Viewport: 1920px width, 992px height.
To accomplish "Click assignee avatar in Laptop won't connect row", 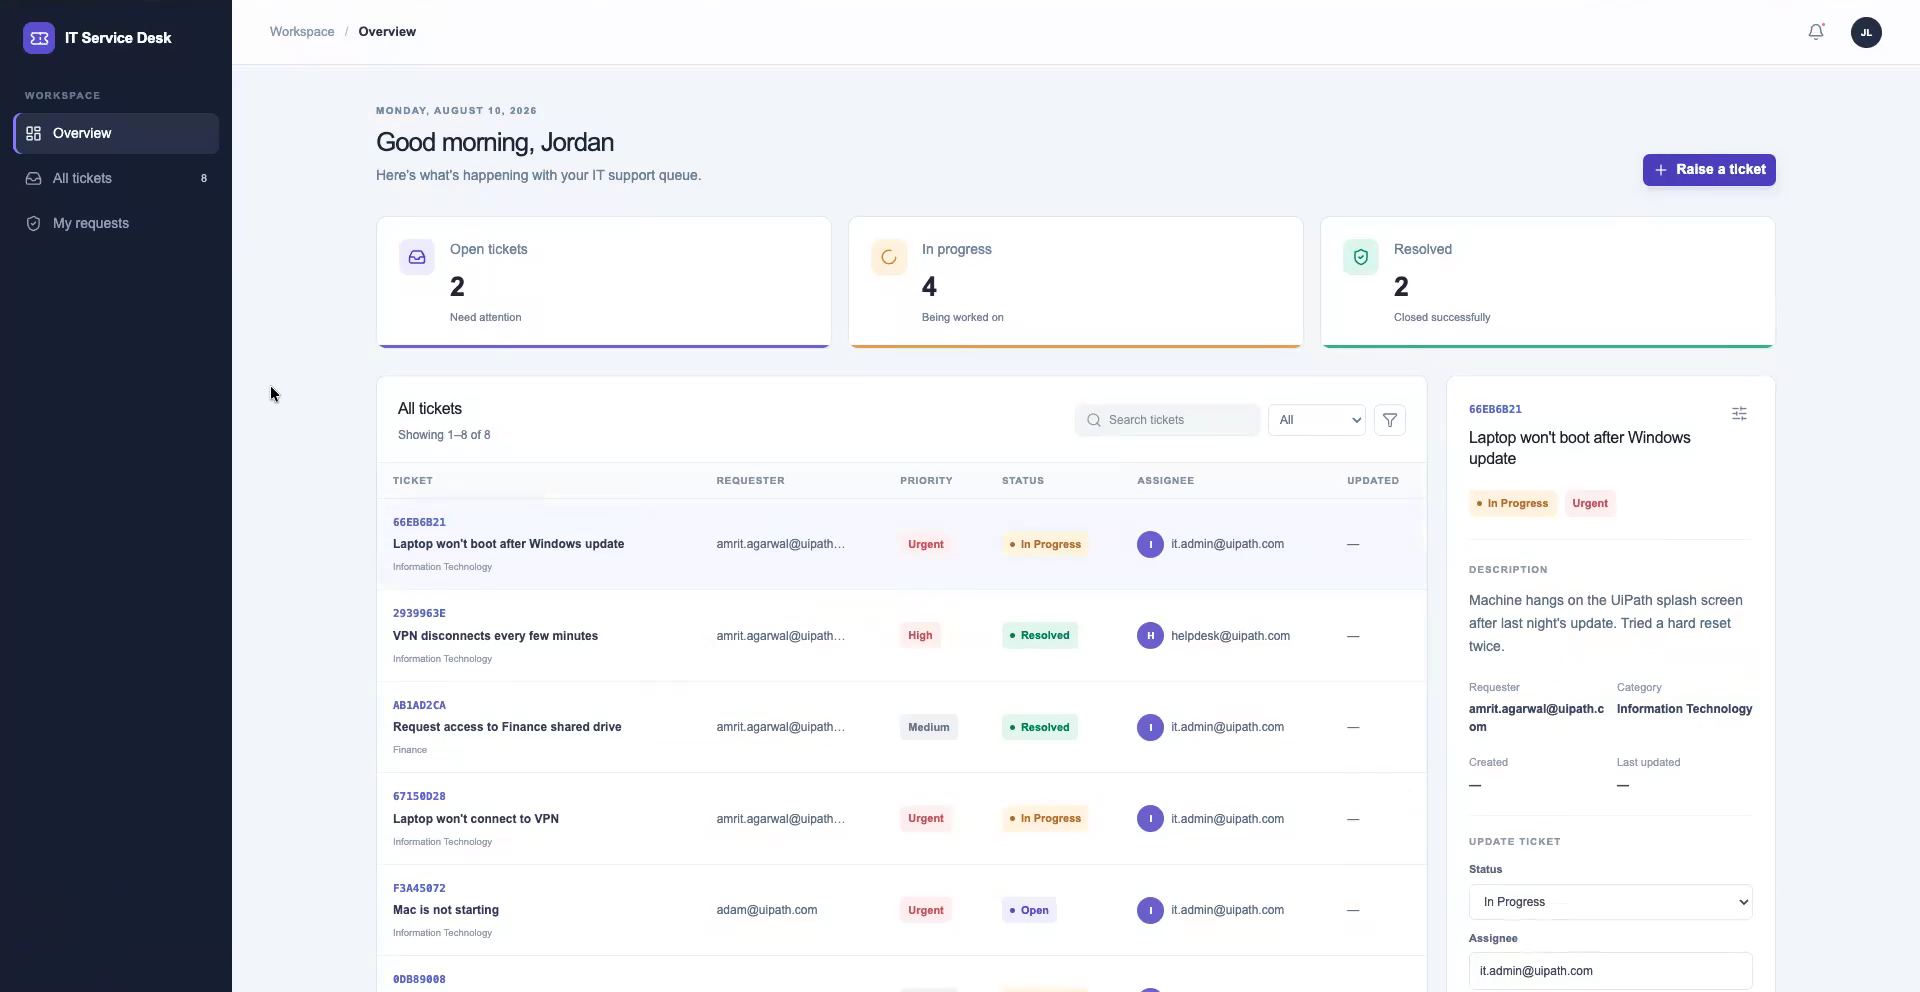I will tap(1150, 819).
